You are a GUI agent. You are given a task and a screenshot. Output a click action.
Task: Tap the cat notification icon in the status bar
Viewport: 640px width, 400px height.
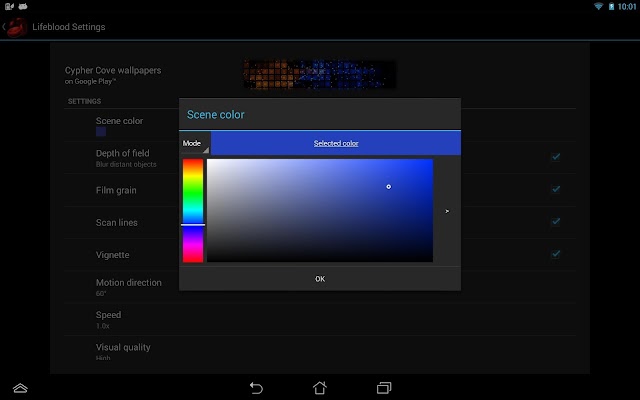tap(23, 6)
